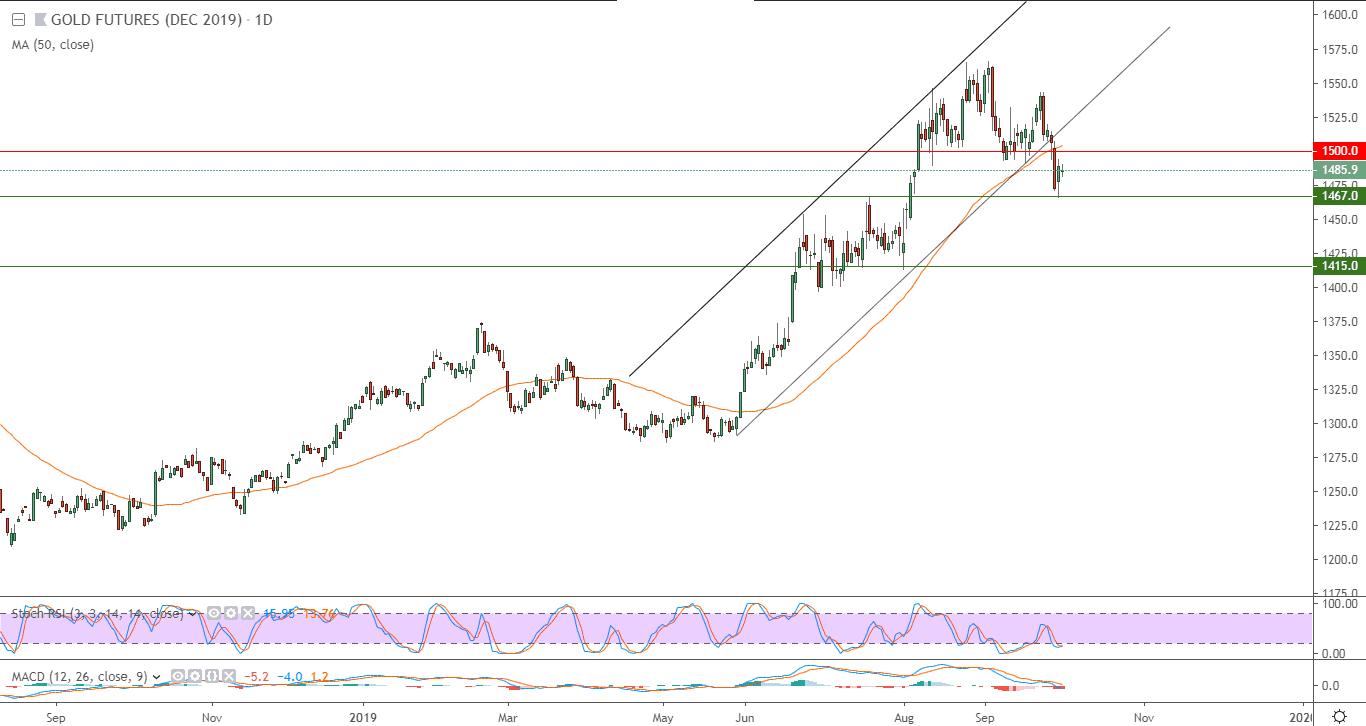The width and height of the screenshot is (1366, 726).
Task: Click the 1600.0 price axis value
Action: tap(1338, 15)
